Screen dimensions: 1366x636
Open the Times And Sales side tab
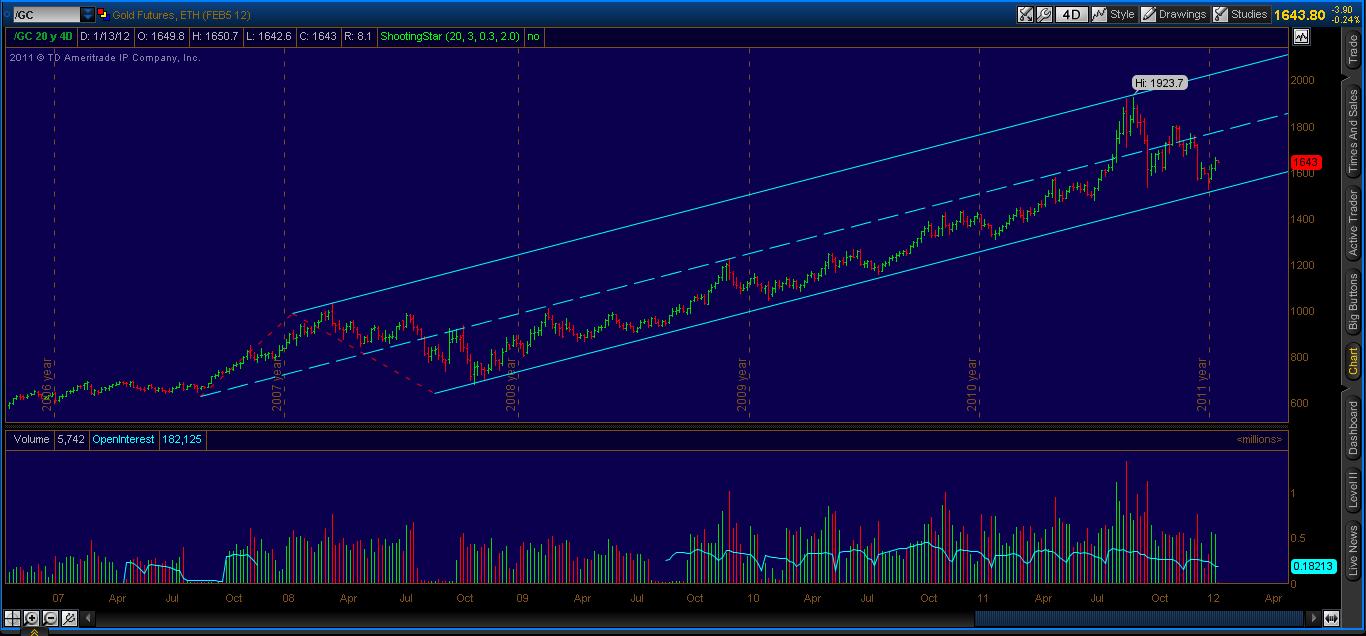point(1354,131)
